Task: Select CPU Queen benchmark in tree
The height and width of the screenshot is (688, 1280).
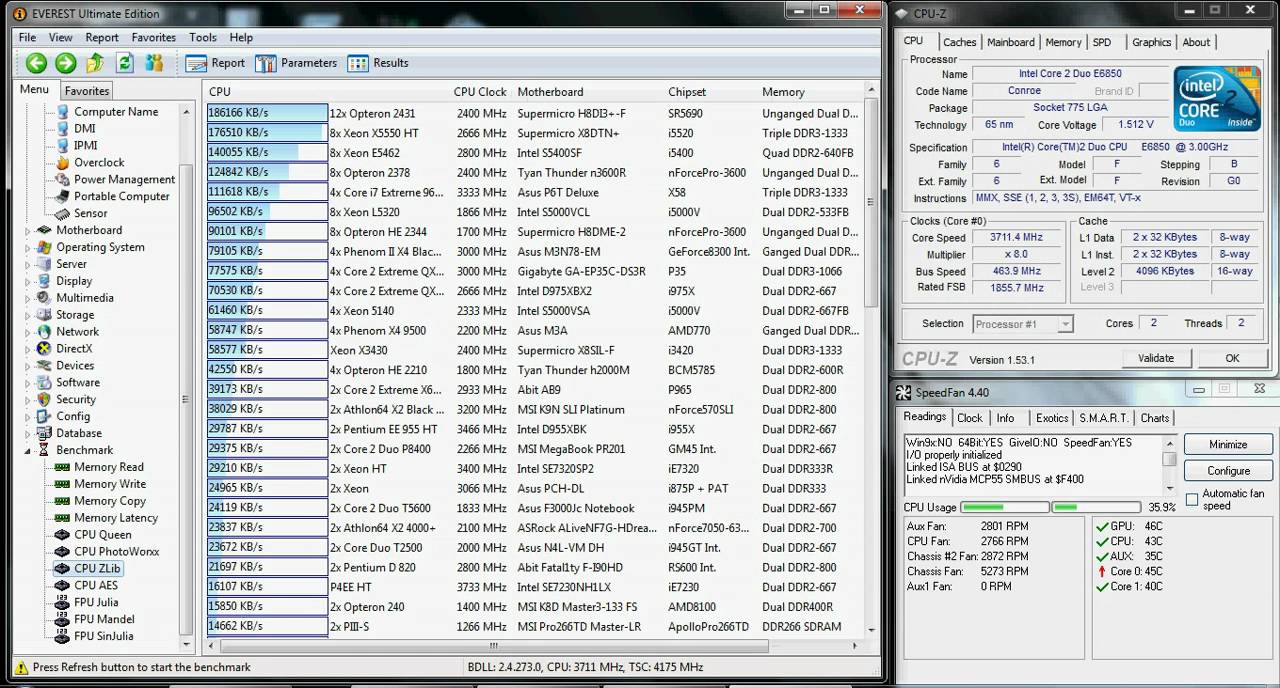Action: click(x=103, y=535)
